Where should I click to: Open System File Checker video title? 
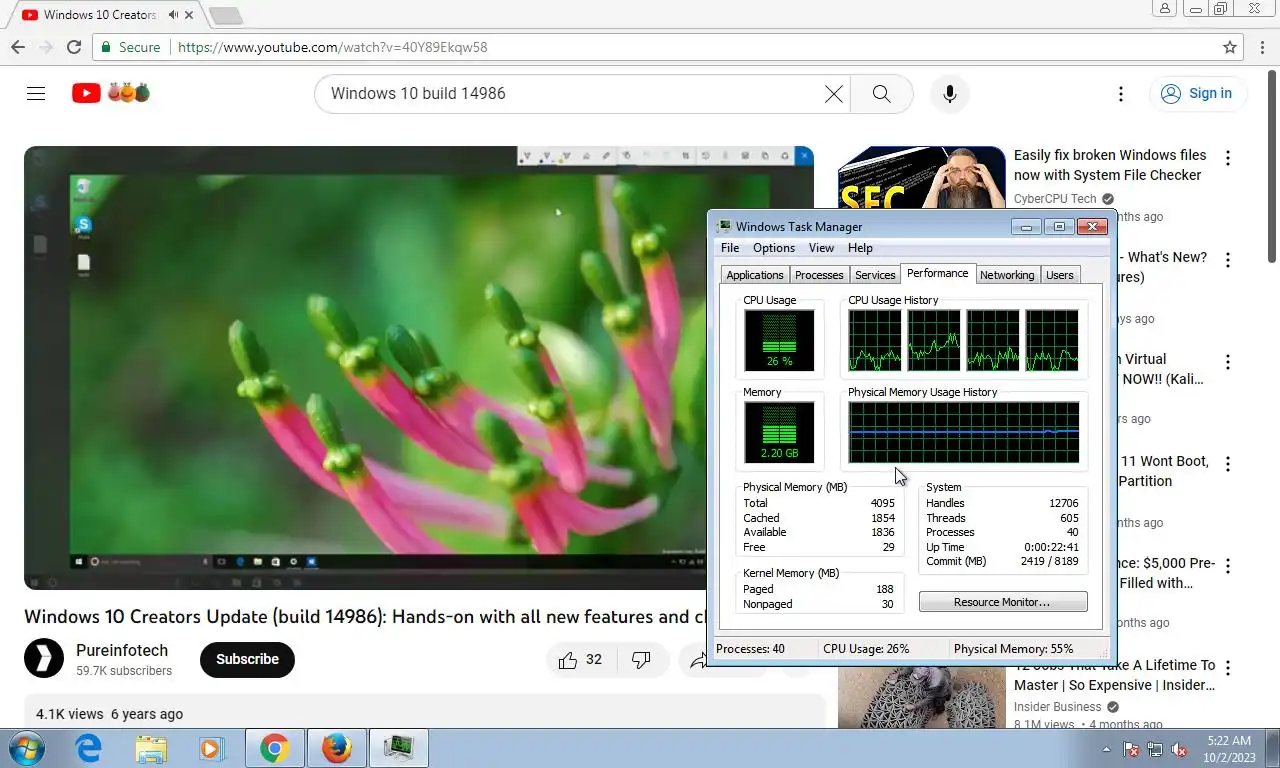1110,165
